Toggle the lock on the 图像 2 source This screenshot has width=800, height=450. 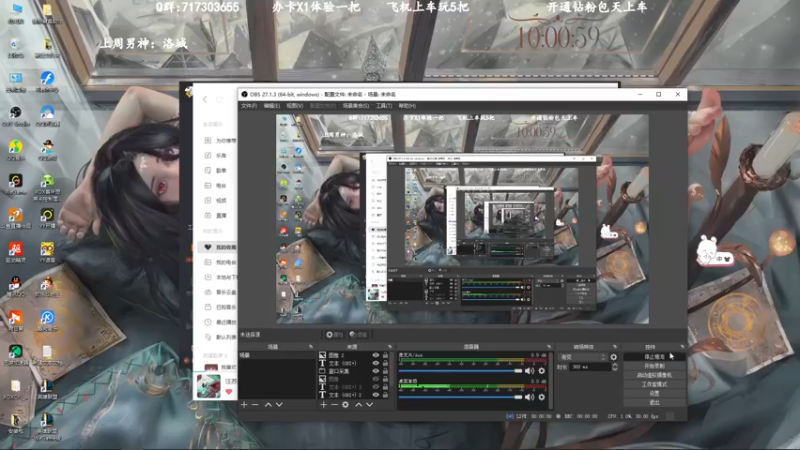pyautogui.click(x=386, y=355)
